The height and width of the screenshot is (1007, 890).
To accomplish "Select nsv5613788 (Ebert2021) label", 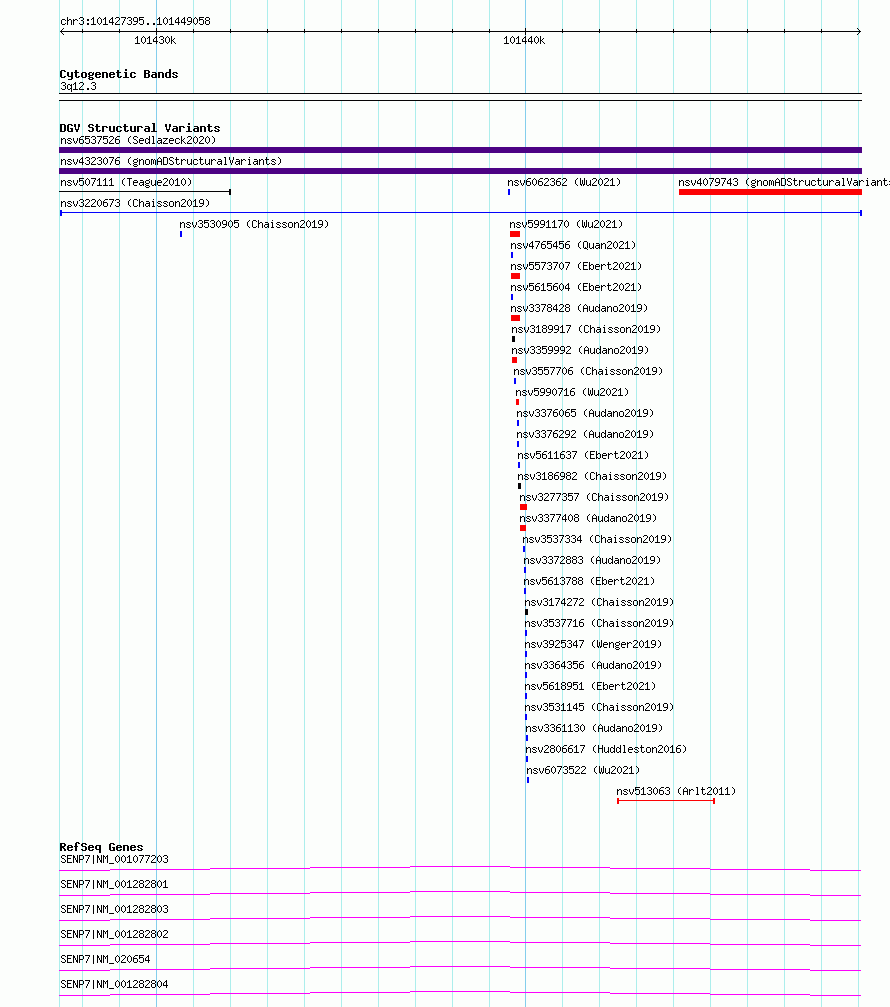I will (x=589, y=582).
